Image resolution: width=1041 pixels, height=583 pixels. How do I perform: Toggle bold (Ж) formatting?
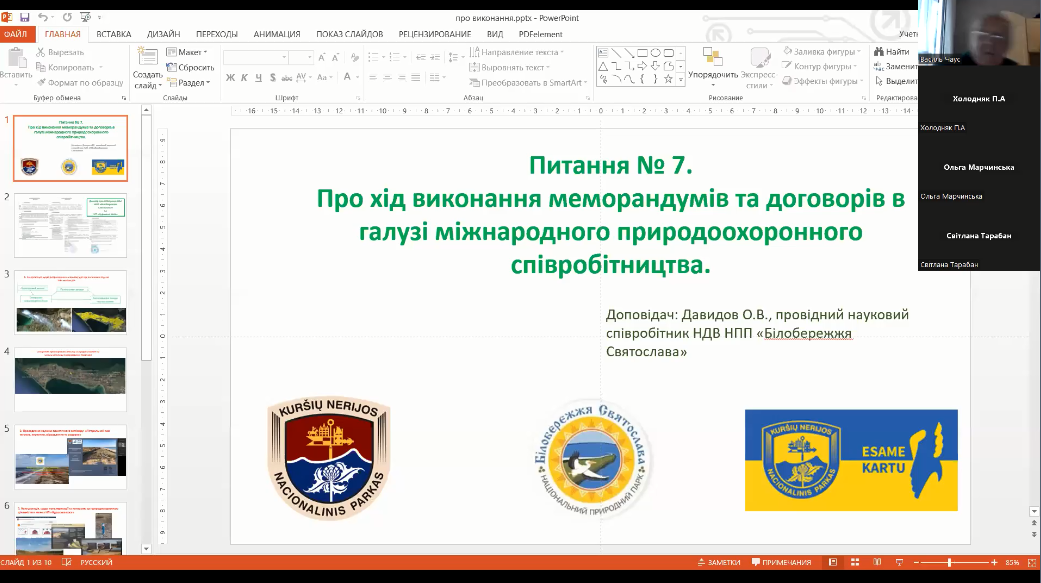(230, 78)
